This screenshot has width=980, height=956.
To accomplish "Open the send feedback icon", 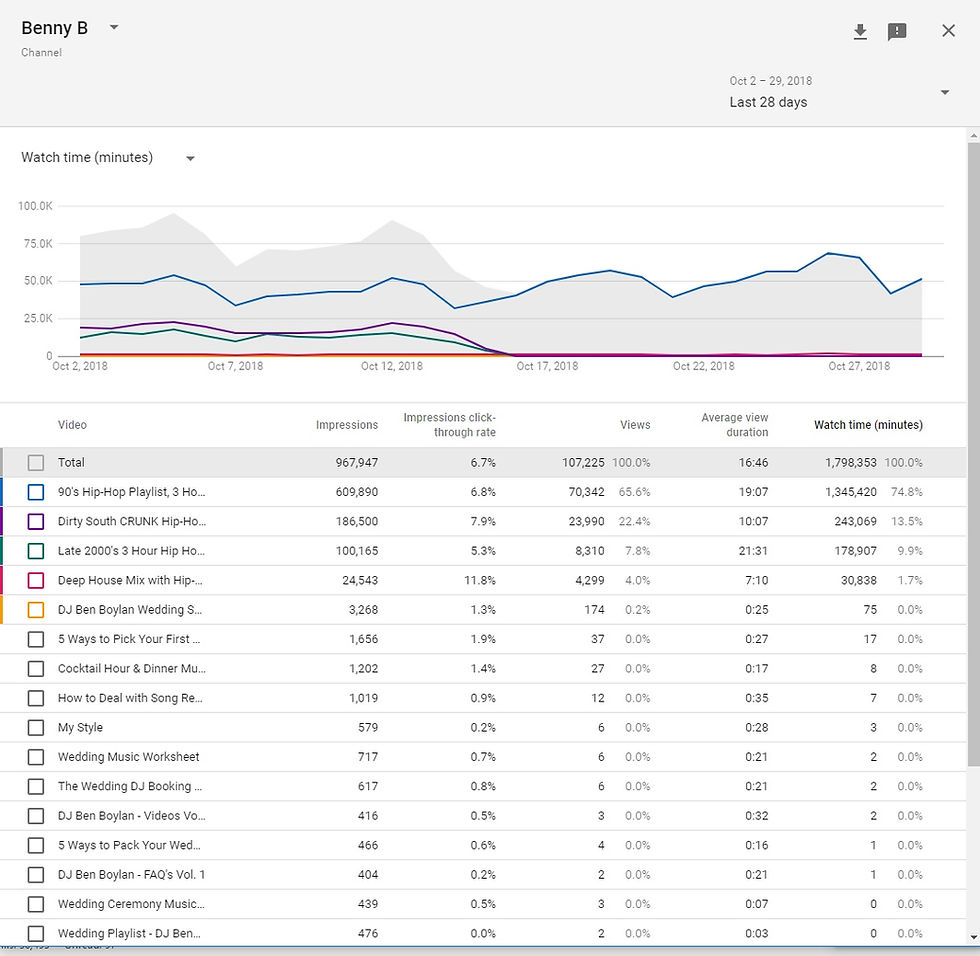I will click(897, 32).
